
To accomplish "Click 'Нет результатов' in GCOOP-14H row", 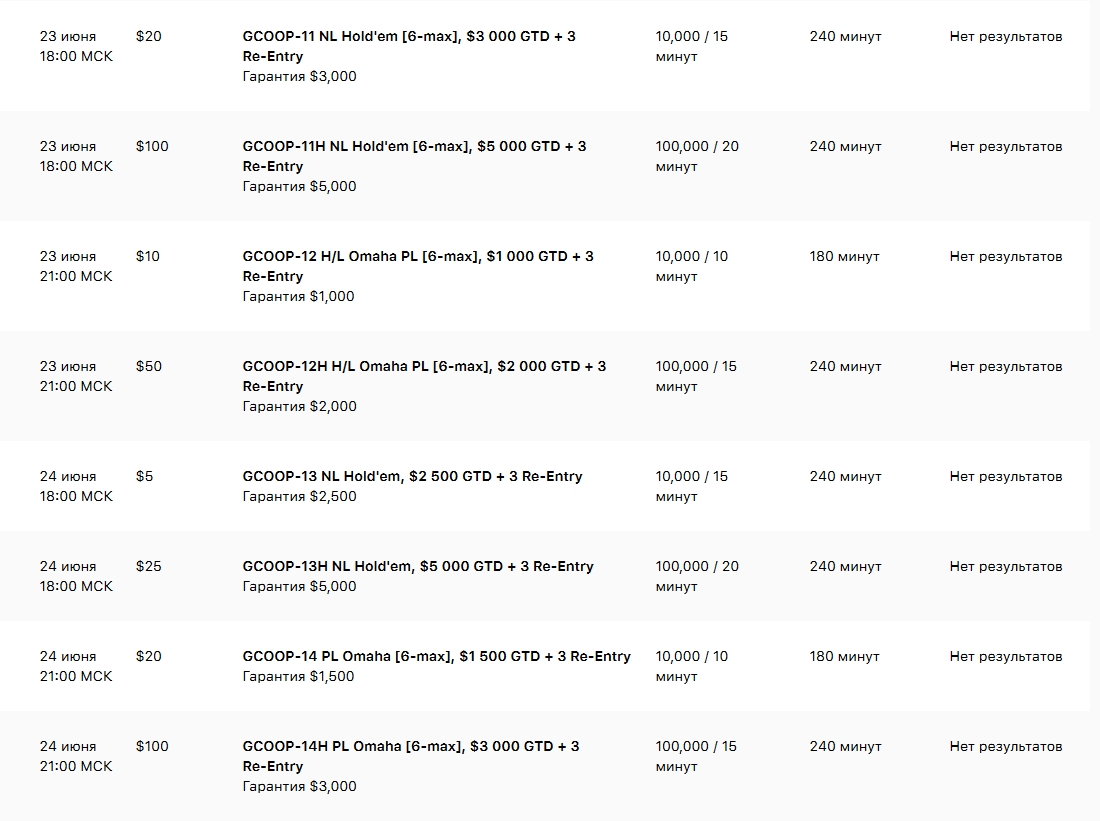I will click(1006, 747).
